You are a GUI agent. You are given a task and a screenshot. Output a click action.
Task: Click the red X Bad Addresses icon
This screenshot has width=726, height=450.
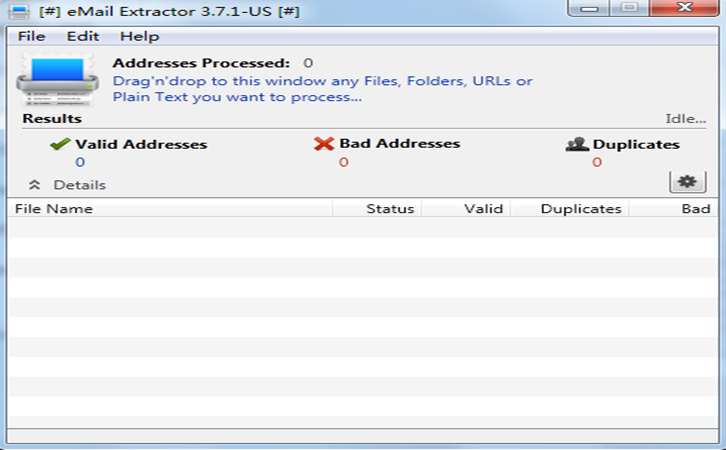click(323, 144)
